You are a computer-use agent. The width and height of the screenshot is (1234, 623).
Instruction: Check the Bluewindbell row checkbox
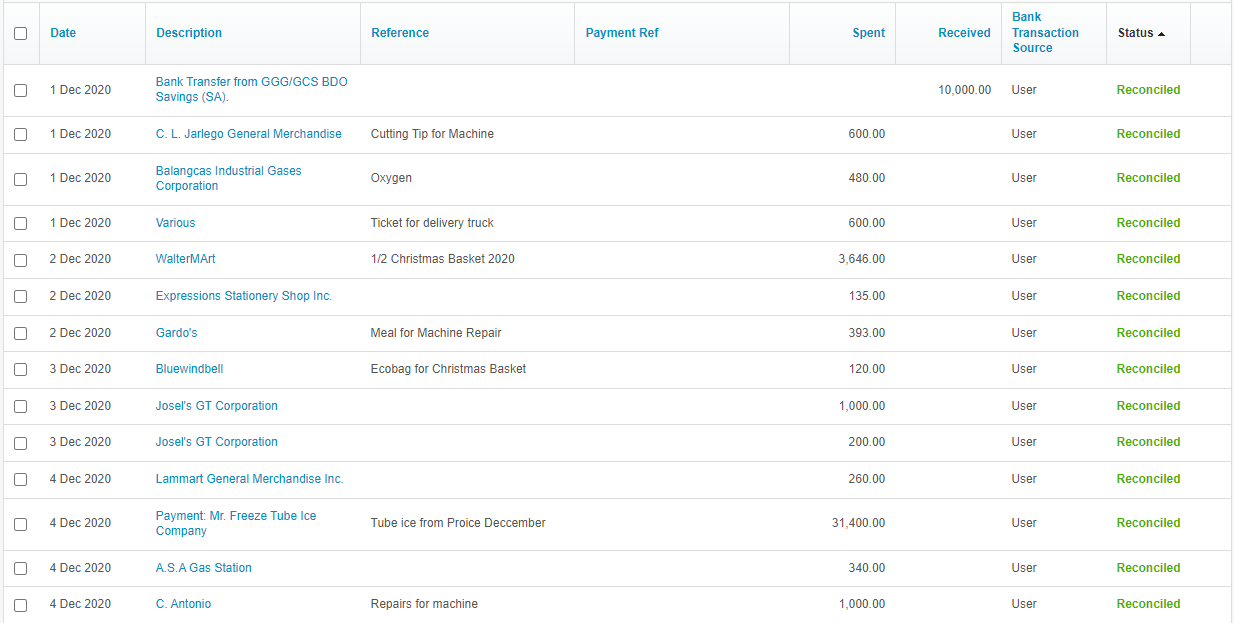point(21,369)
